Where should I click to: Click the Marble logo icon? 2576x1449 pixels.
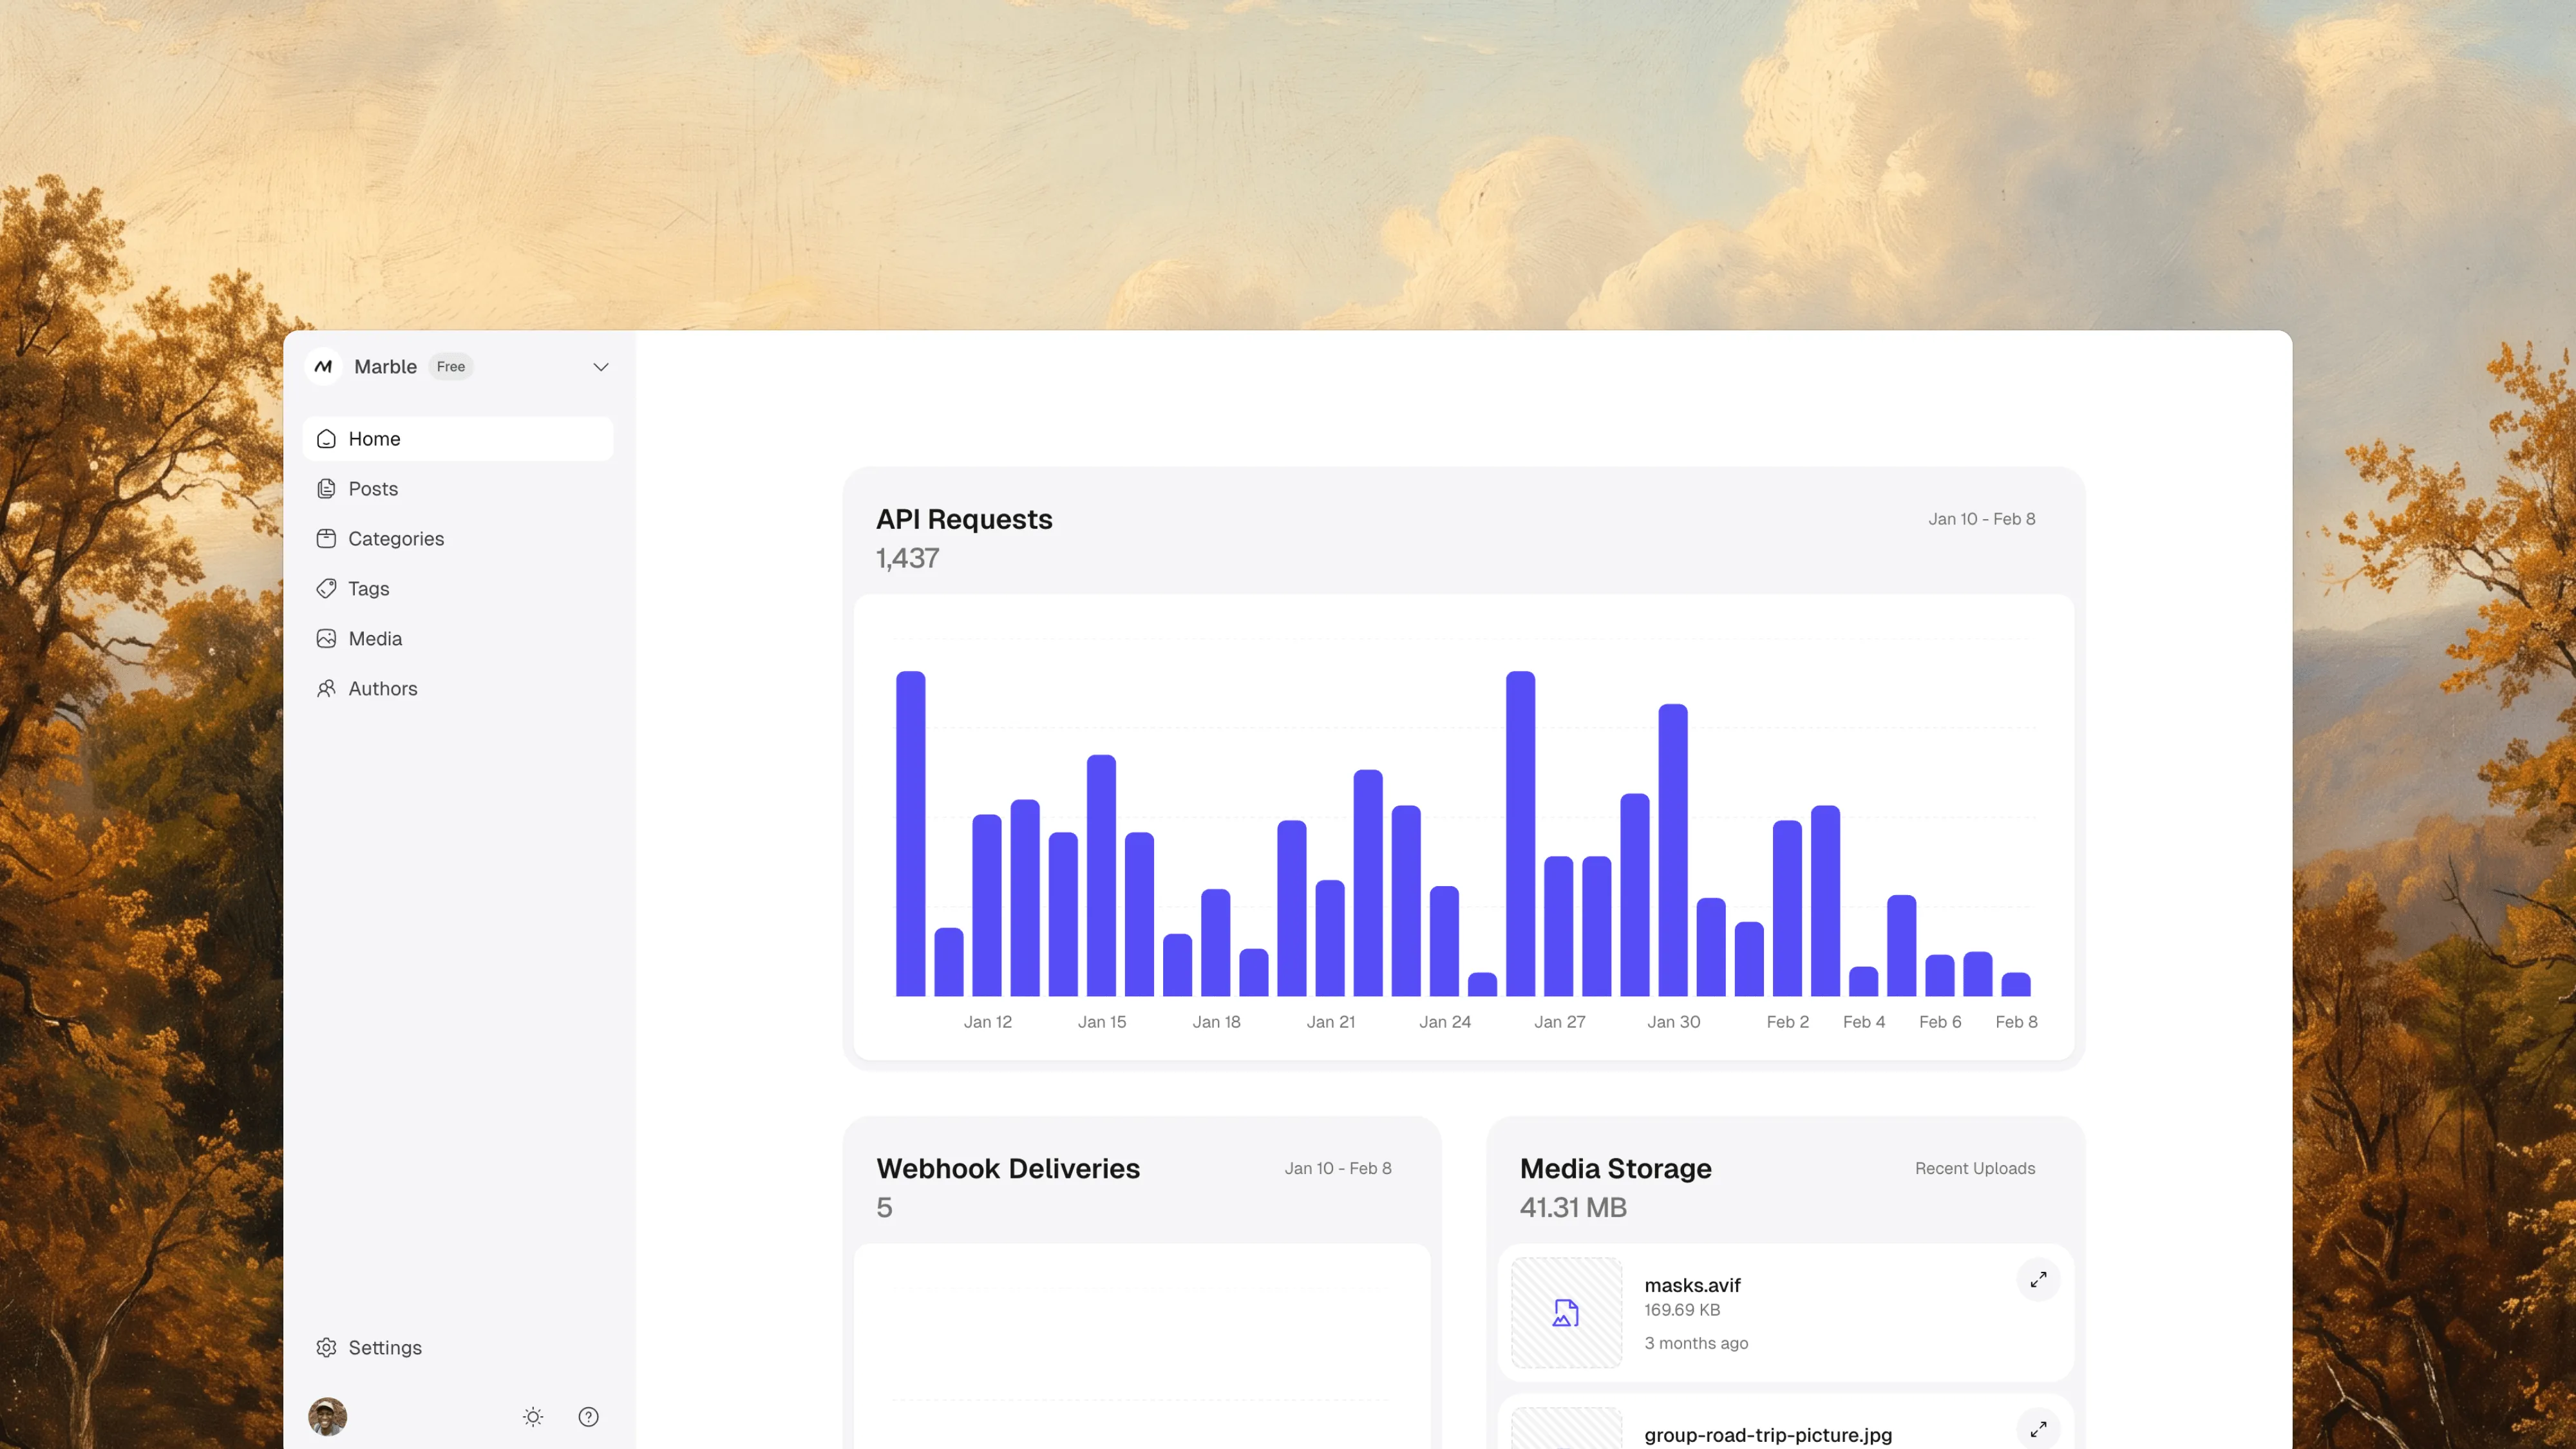tap(323, 367)
